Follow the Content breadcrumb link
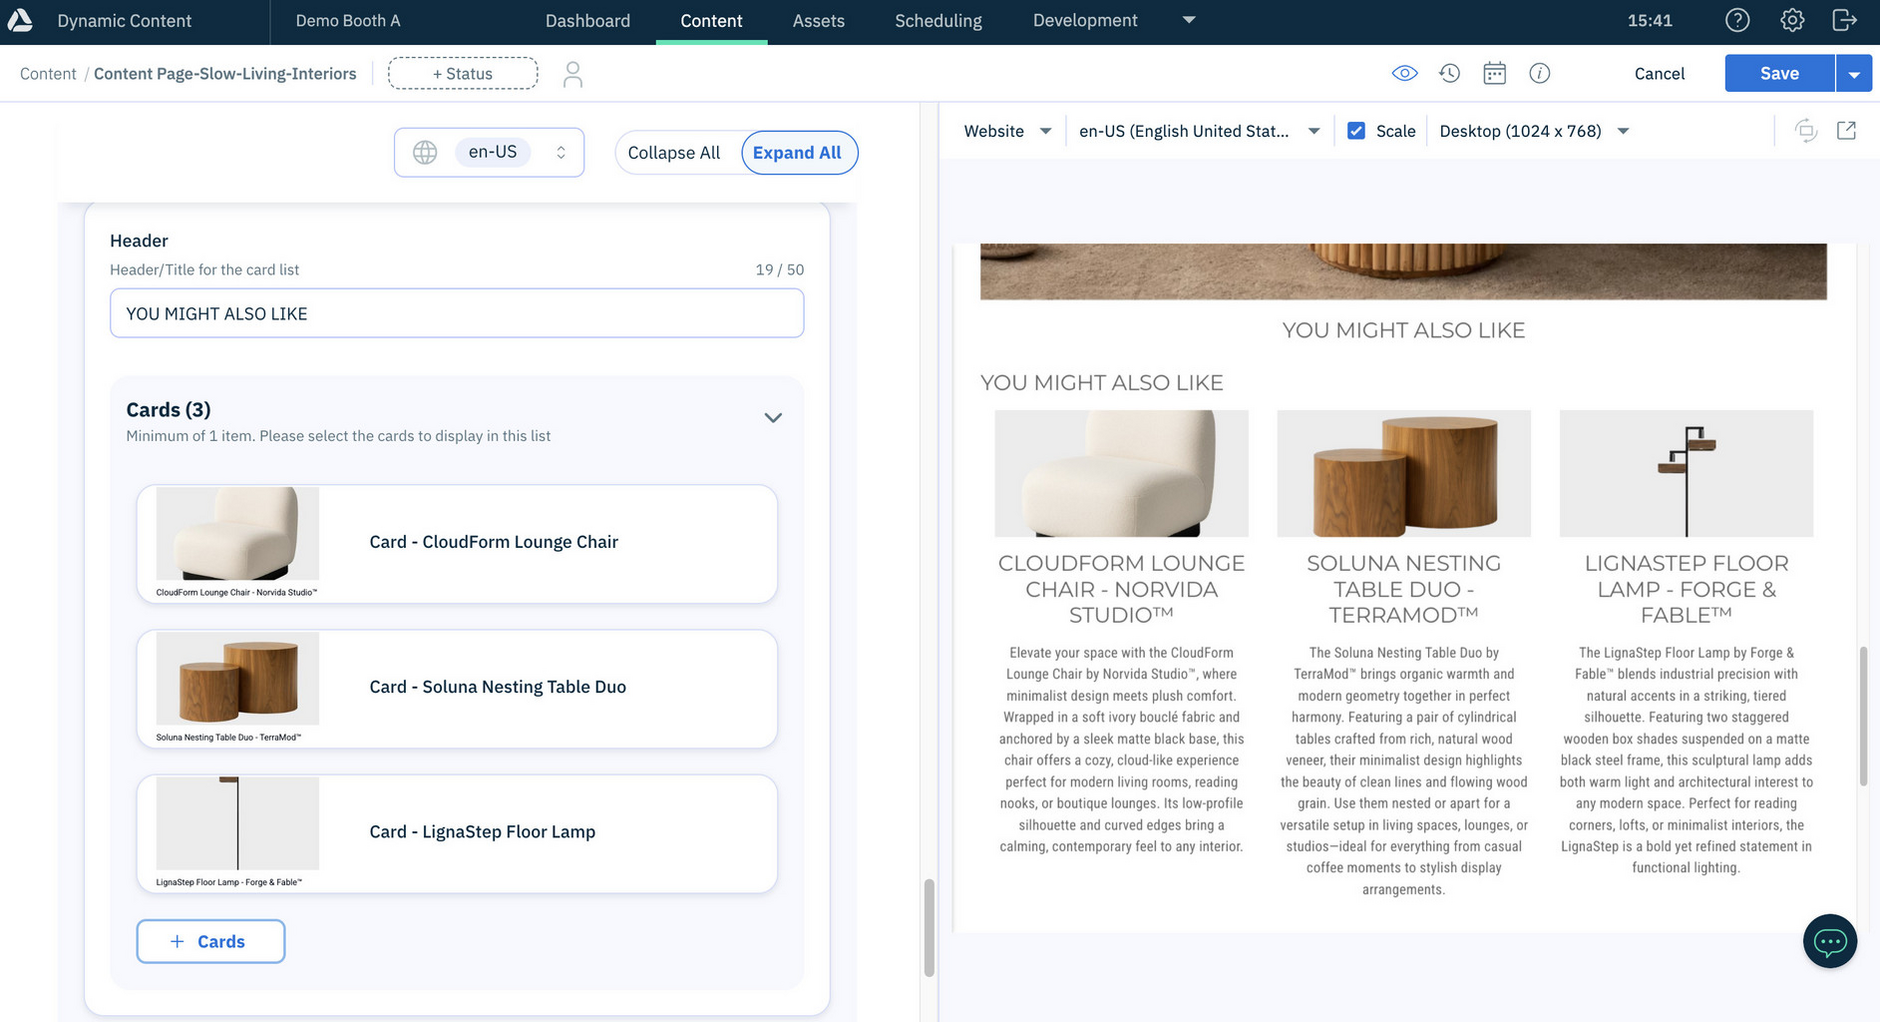Screen dimensions: 1880x1022 (48, 74)
